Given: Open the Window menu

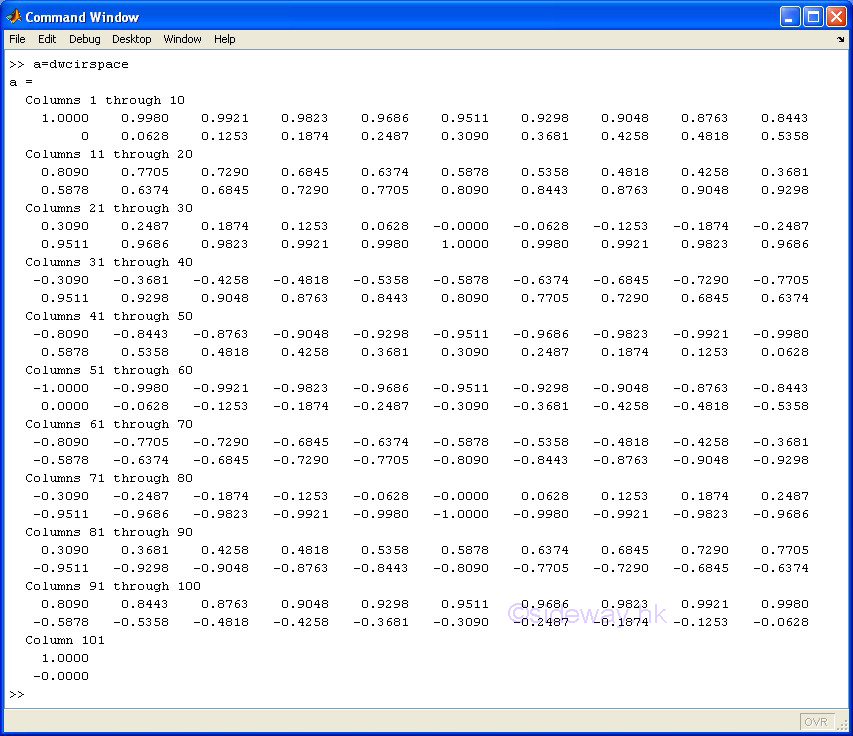Looking at the screenshot, I should click(182, 39).
